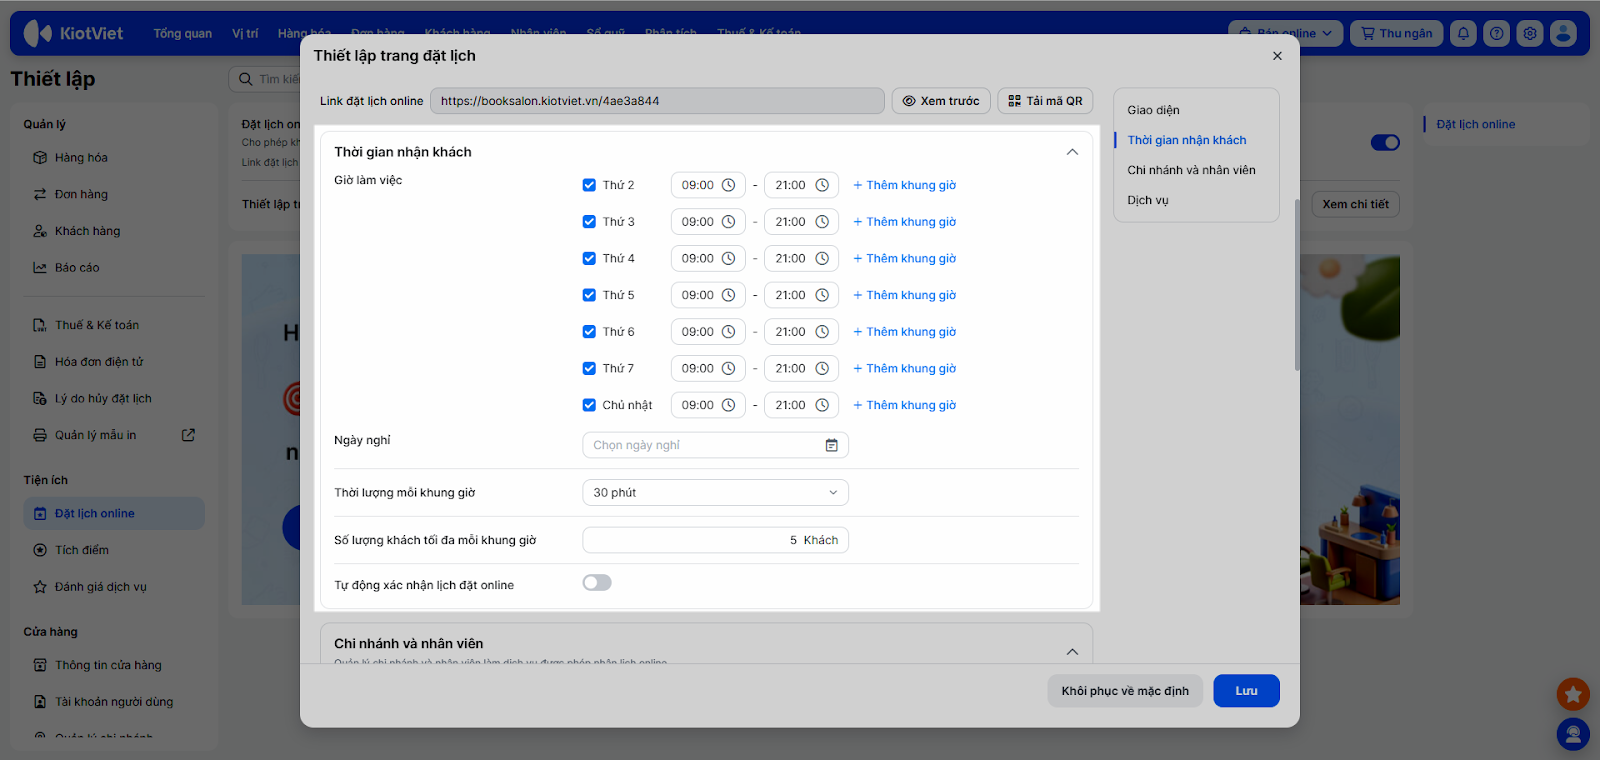The height and width of the screenshot is (760, 1600).
Task: Open the blue support chat floating icon
Action: [1573, 735]
